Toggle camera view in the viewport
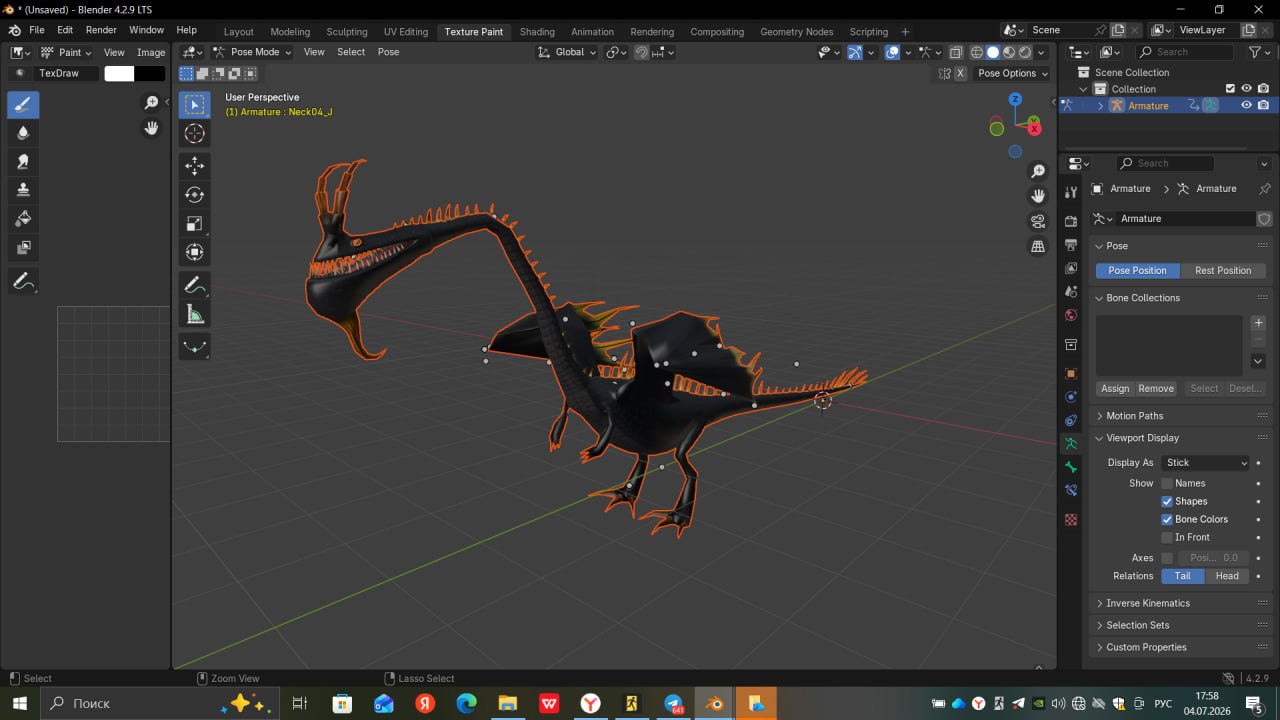This screenshot has width=1280, height=720. click(1038, 221)
